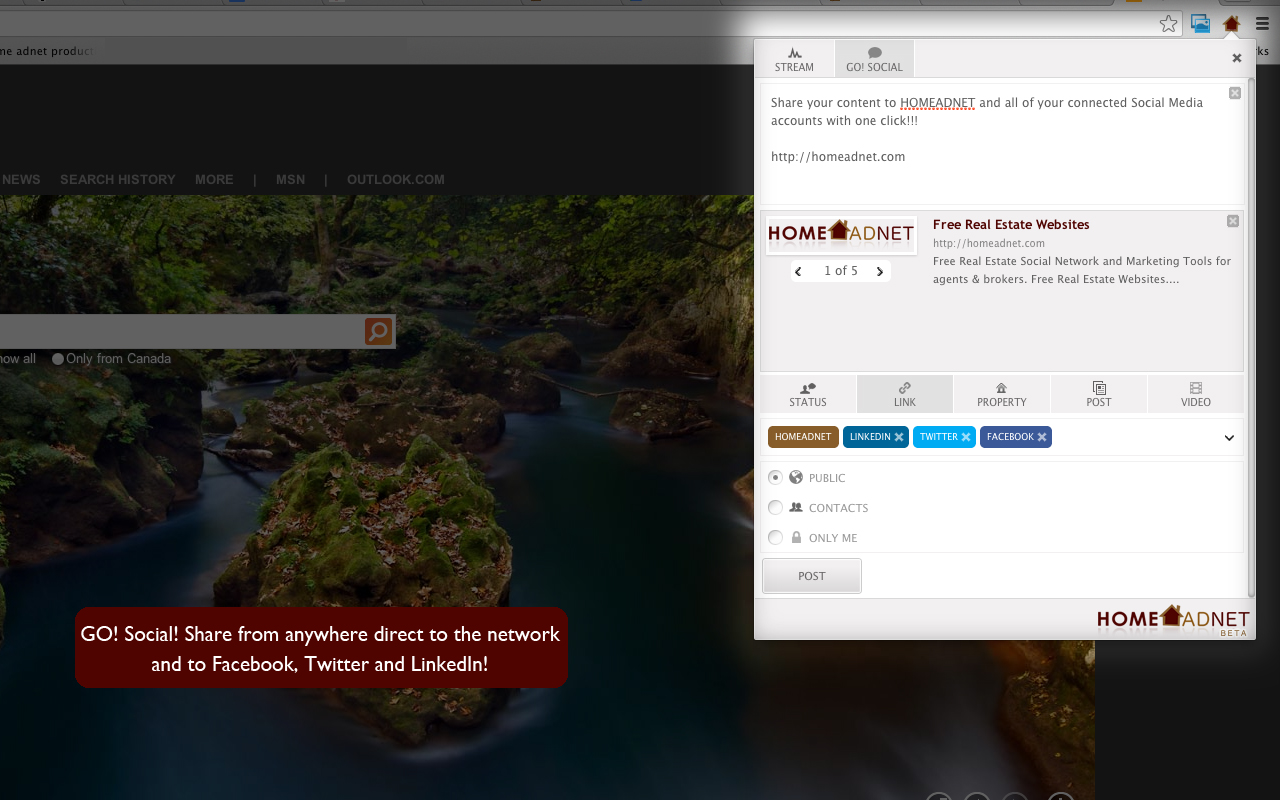Select the ONLY ME visibility radio button
Screen dimensions: 1280x800
[x=775, y=537]
